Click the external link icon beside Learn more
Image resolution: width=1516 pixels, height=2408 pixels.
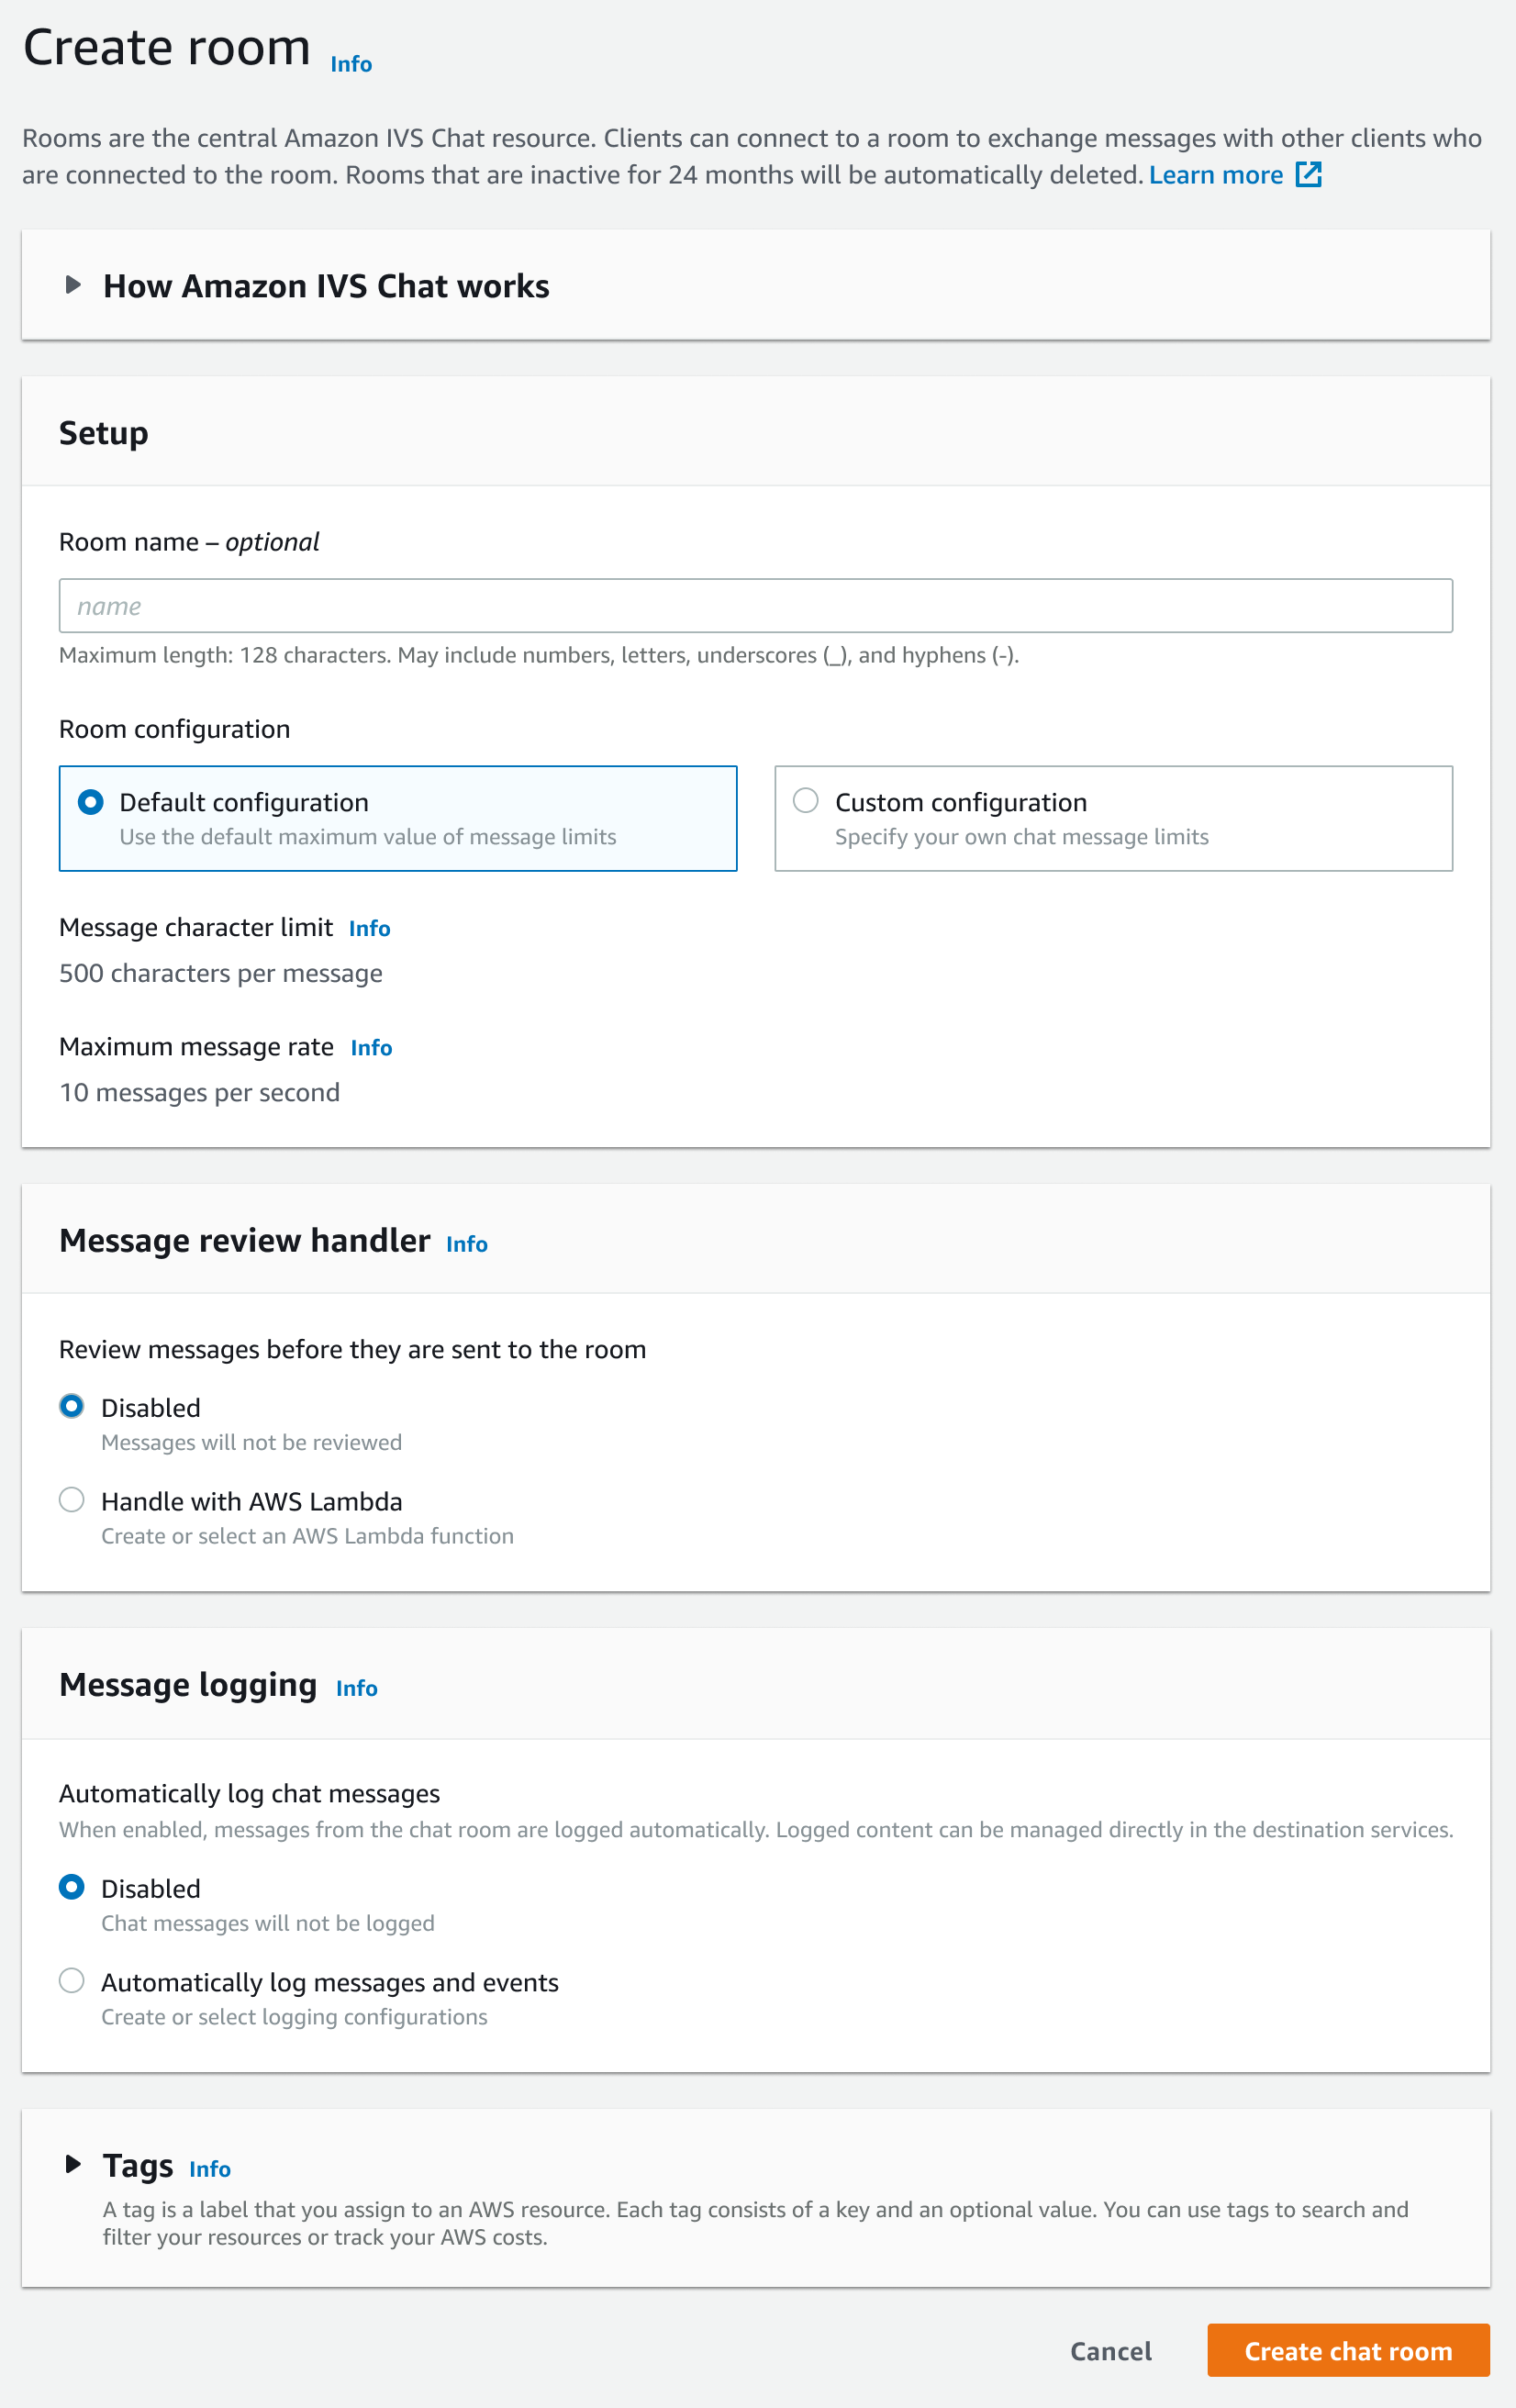[1308, 175]
